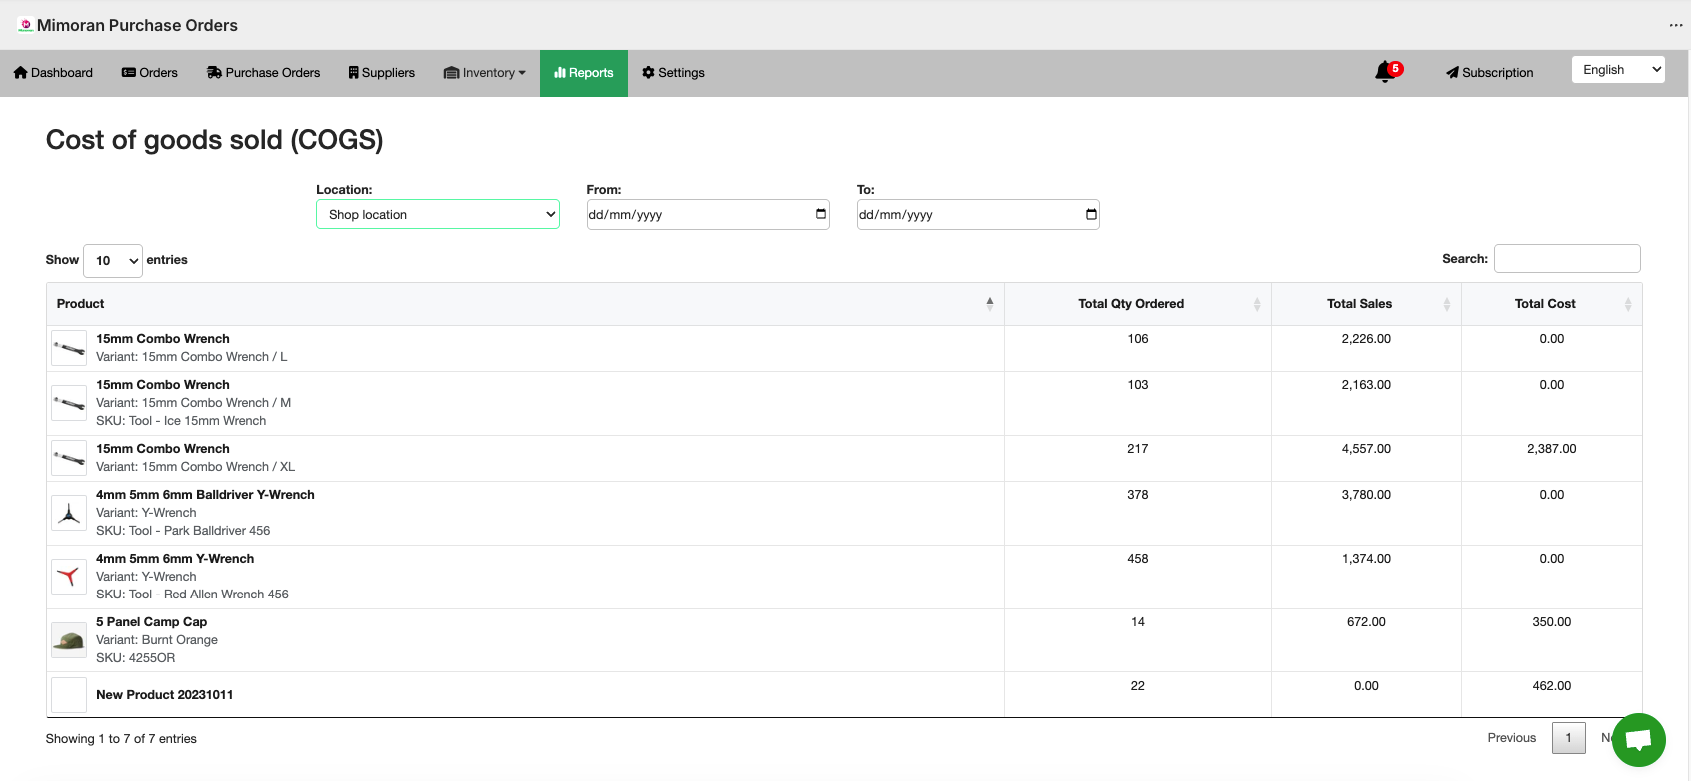This screenshot has height=781, width=1691.
Task: Click the 5 Panel Camp Cap thumbnail
Action: click(x=69, y=640)
